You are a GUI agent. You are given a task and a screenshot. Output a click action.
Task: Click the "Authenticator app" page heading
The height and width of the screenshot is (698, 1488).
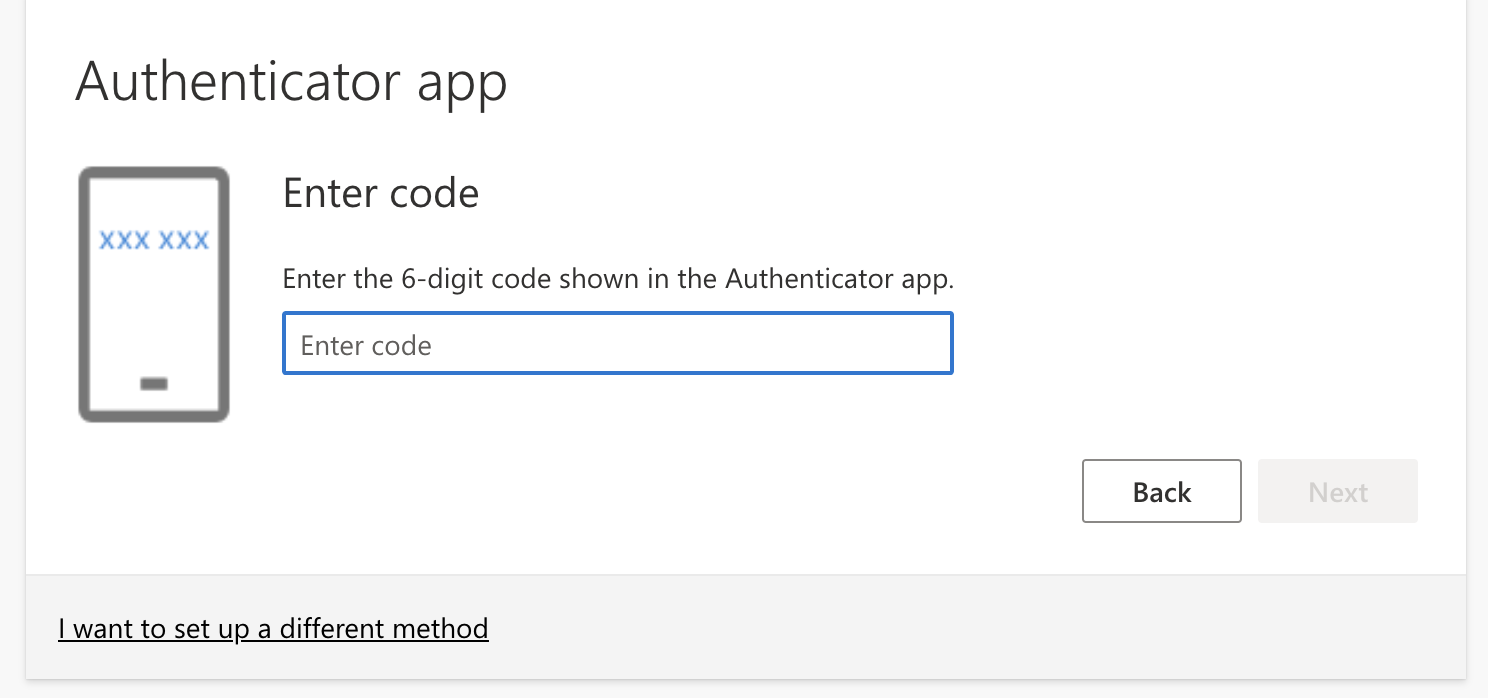[x=291, y=81]
